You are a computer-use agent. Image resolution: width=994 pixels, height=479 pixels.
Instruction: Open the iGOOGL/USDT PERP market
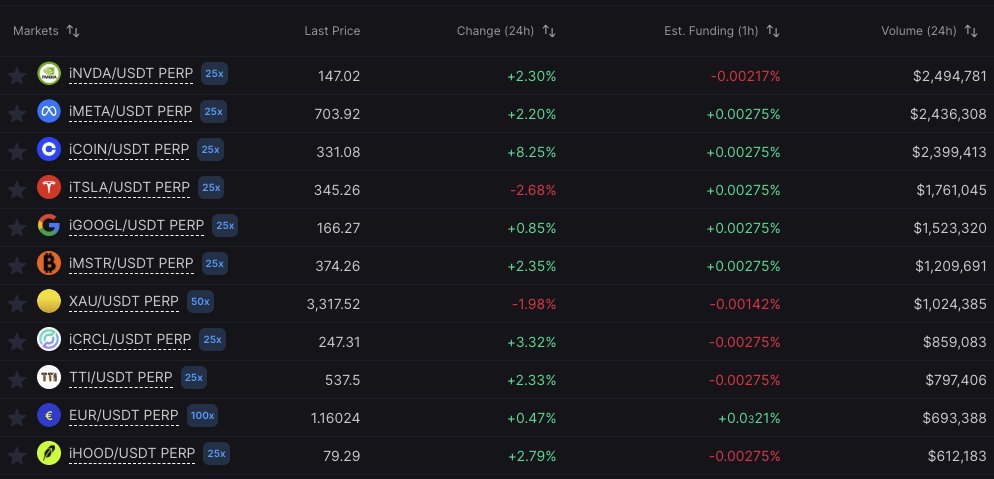point(136,226)
